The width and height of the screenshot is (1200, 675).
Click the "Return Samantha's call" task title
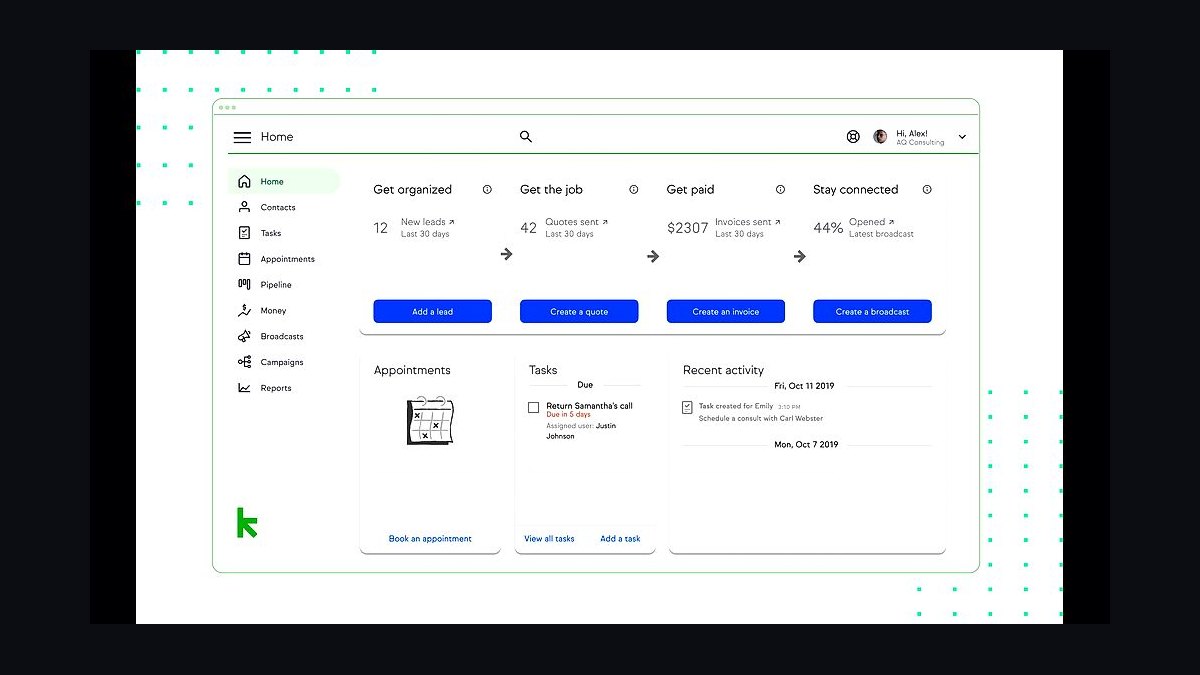[589, 406]
